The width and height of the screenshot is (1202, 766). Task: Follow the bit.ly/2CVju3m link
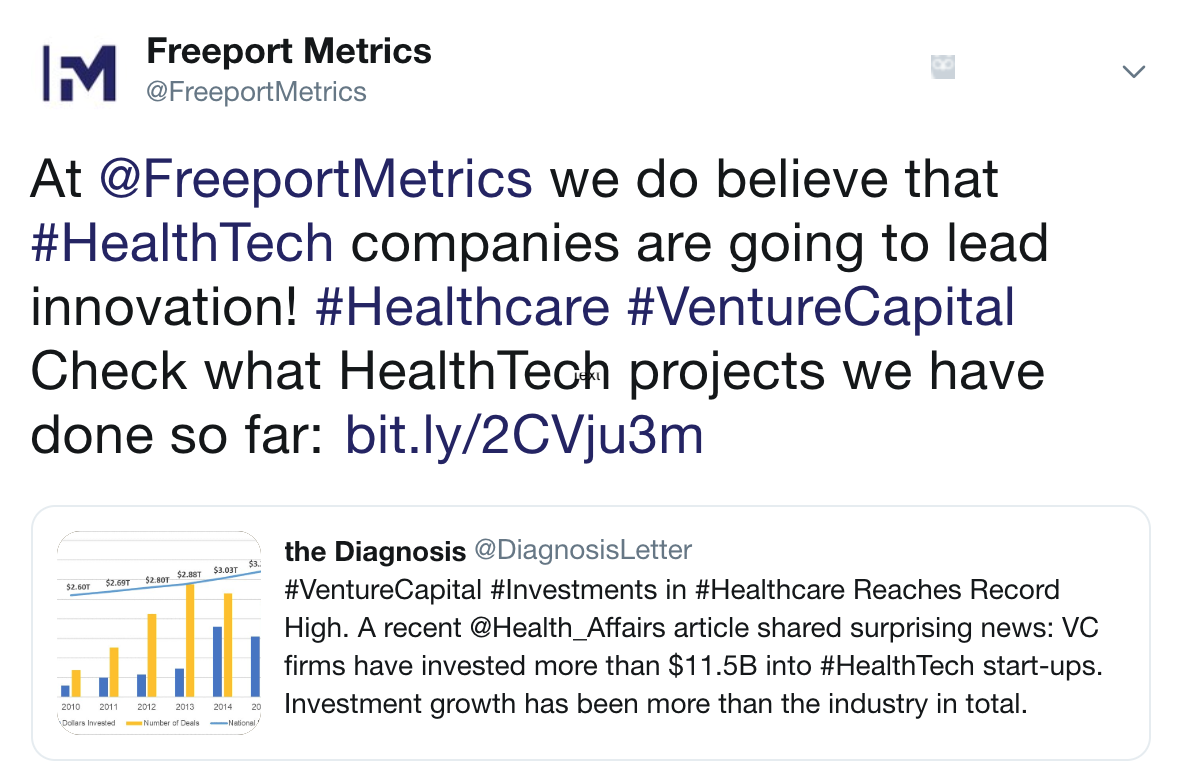point(524,436)
